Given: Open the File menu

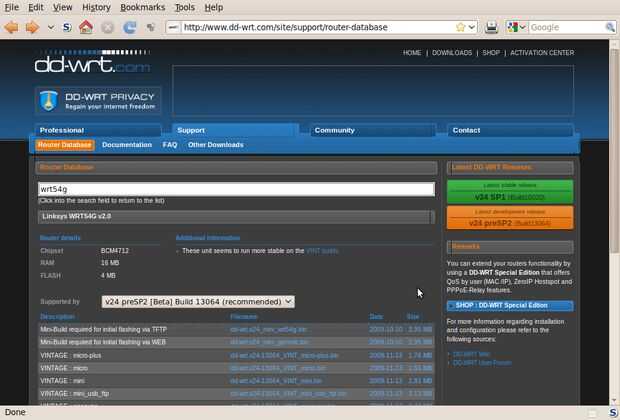Looking at the screenshot, I should [12, 7].
